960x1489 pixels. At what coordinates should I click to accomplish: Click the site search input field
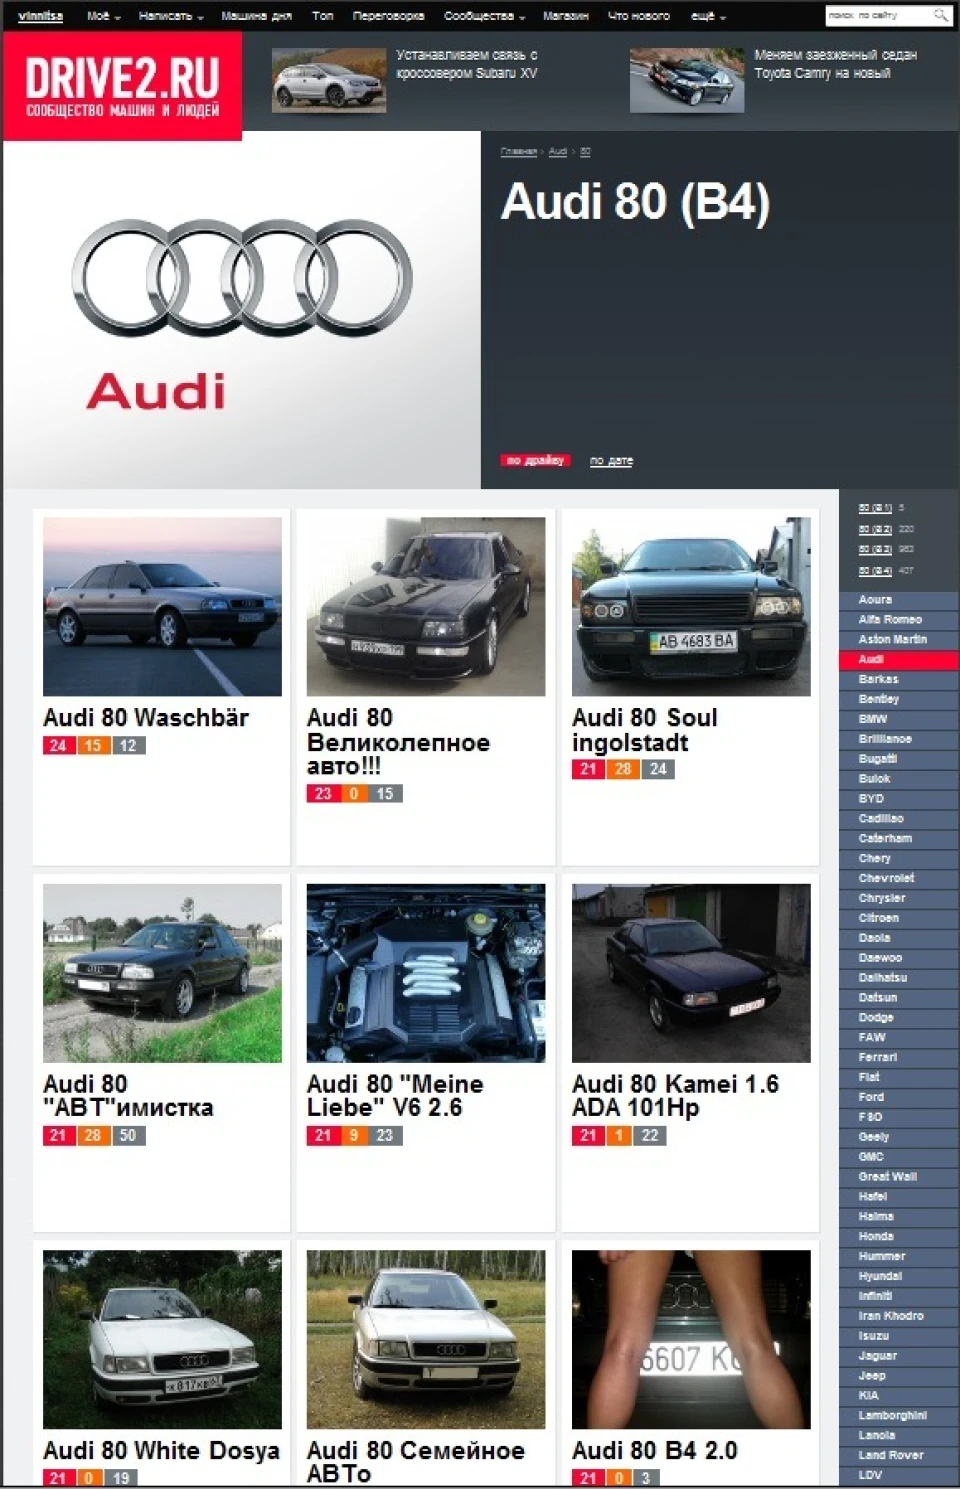click(x=878, y=15)
